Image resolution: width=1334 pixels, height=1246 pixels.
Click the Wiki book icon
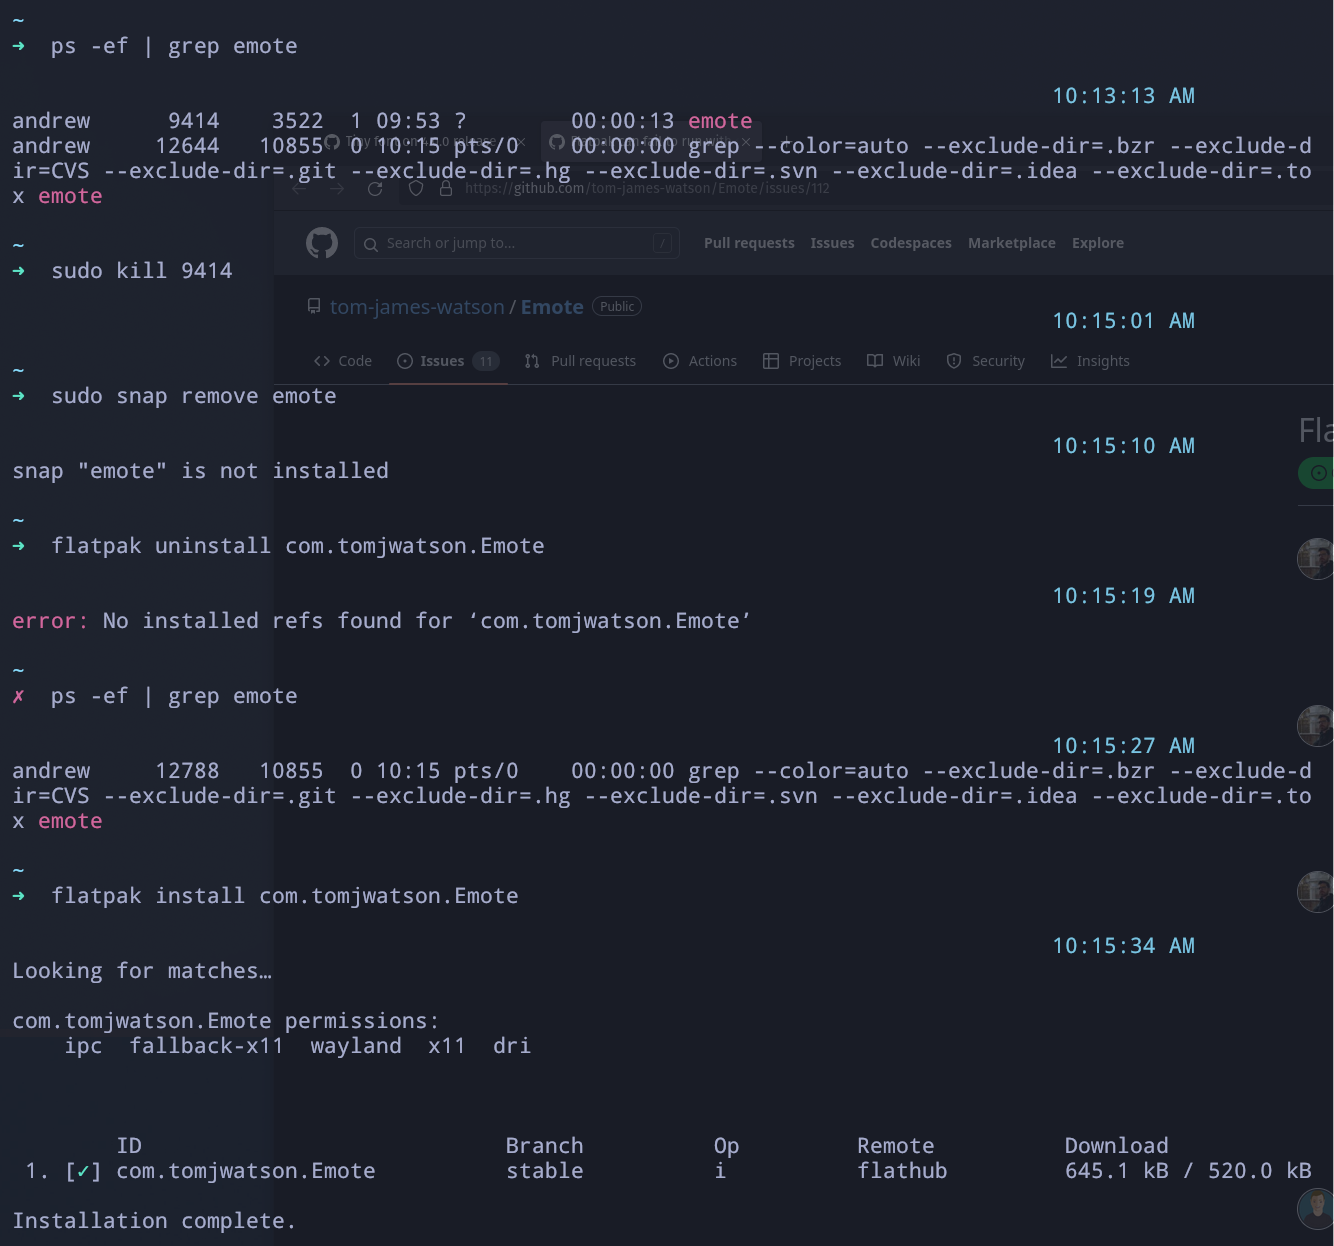coord(874,361)
